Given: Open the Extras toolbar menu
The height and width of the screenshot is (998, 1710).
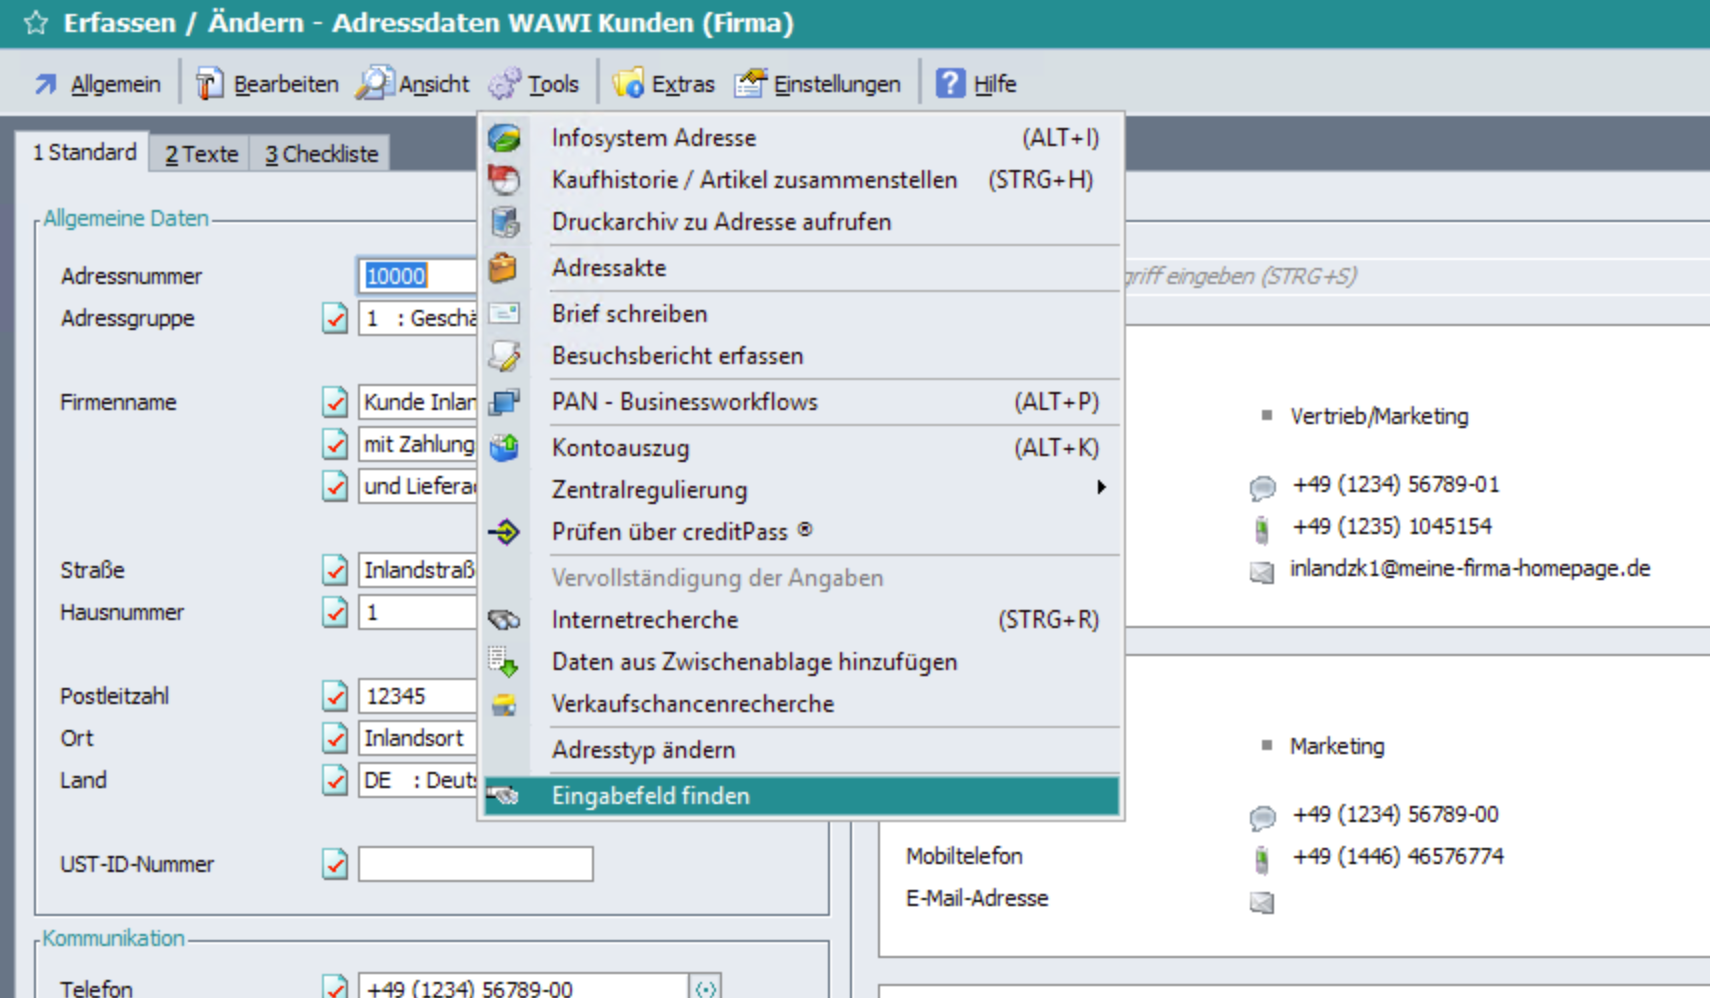Looking at the screenshot, I should click(x=664, y=84).
